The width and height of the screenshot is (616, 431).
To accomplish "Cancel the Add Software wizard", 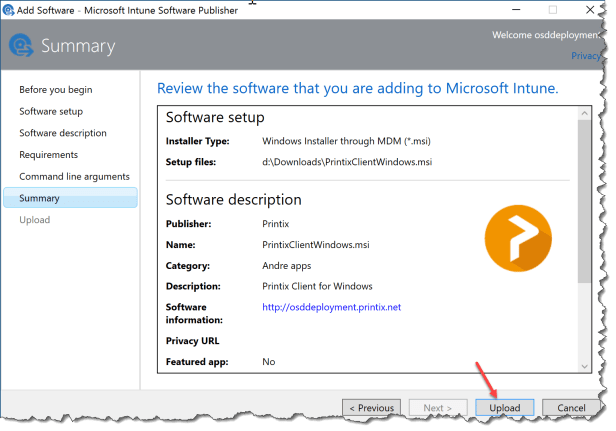I will [571, 408].
